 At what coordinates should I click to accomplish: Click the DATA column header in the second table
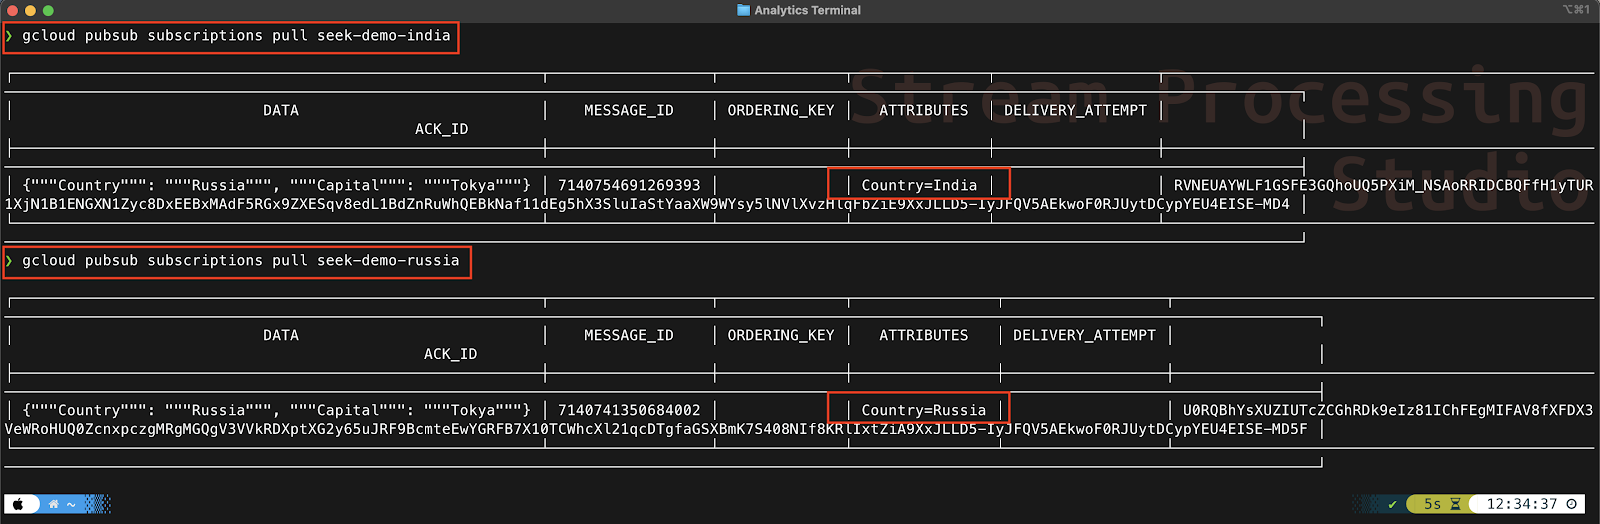point(281,336)
